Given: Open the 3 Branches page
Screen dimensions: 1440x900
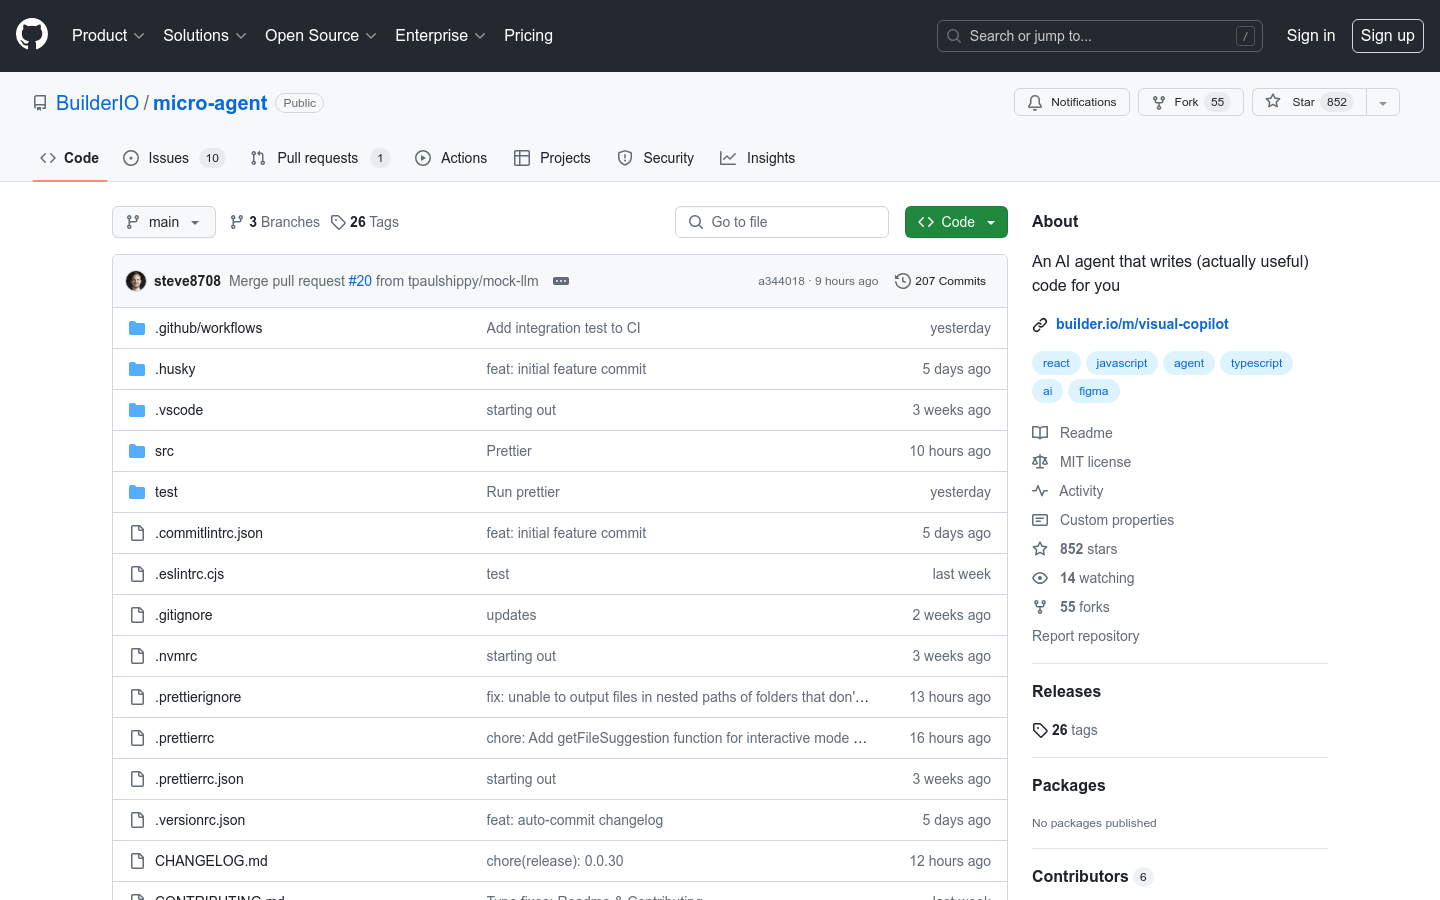Looking at the screenshot, I should [x=275, y=222].
